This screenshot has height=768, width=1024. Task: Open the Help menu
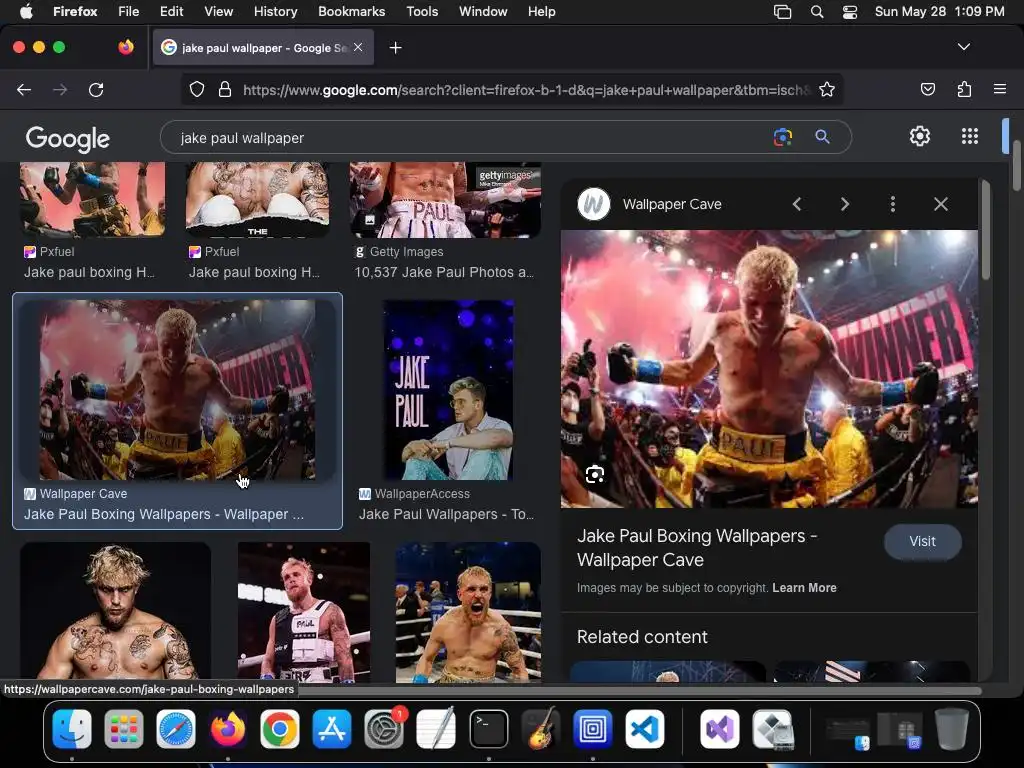pyautogui.click(x=541, y=11)
